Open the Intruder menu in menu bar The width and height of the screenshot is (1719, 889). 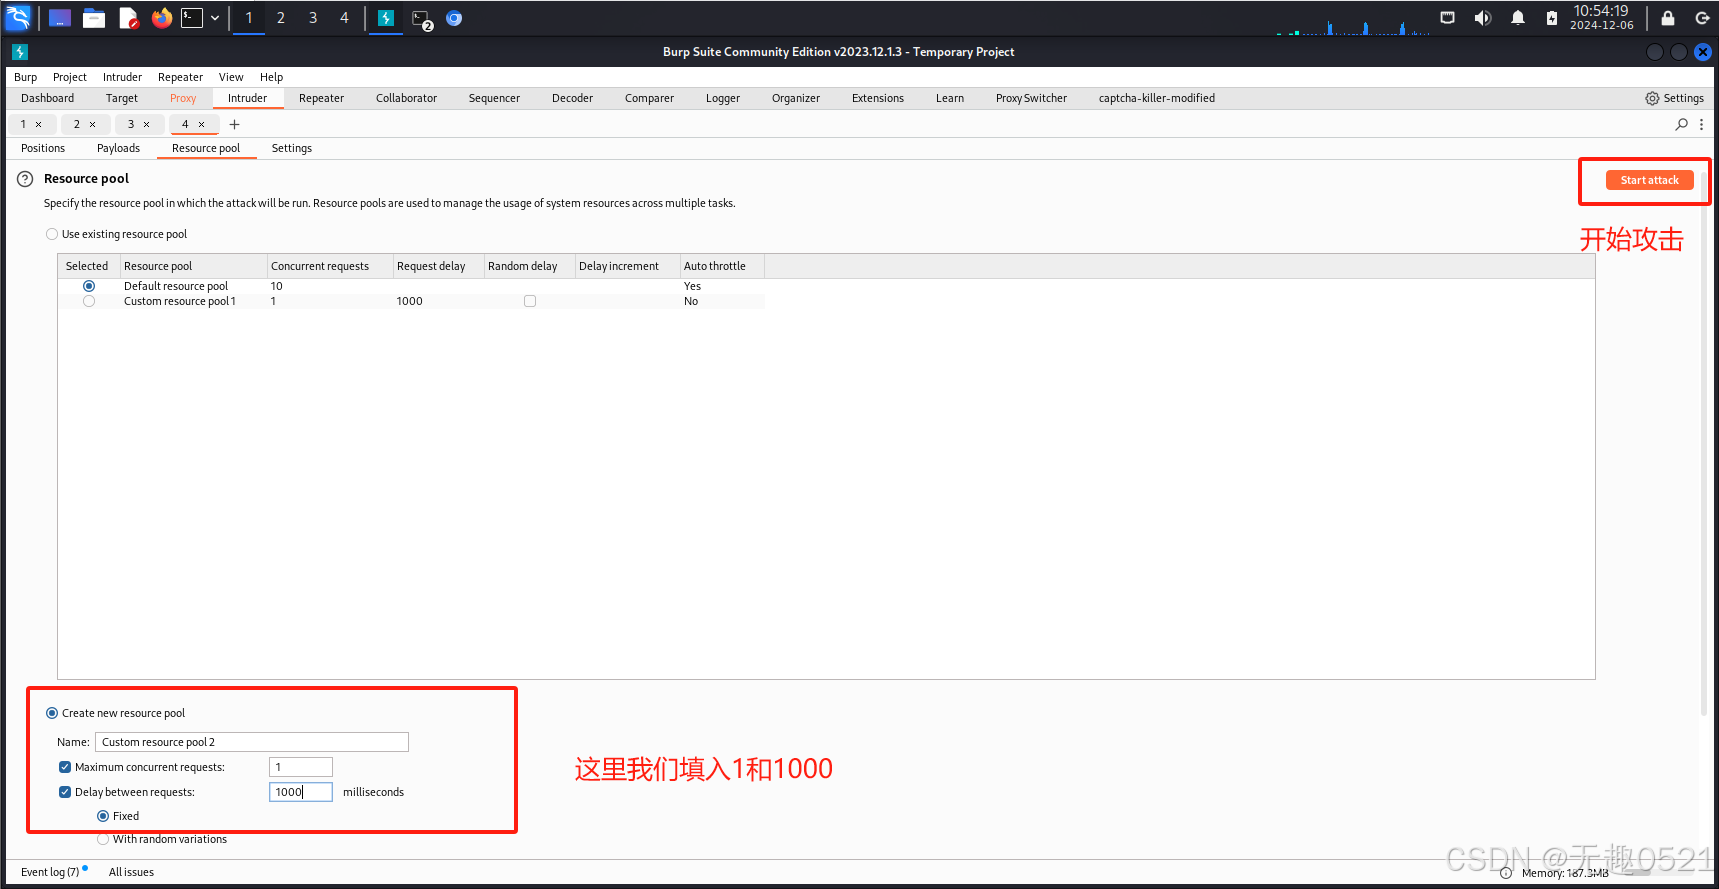[x=122, y=77]
